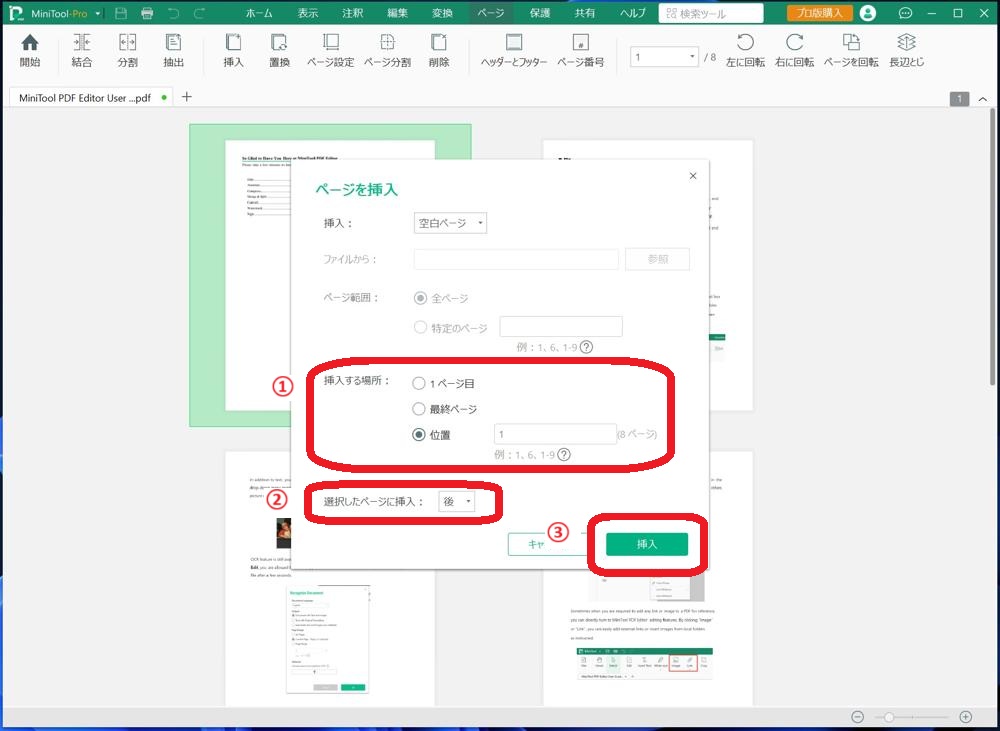Open the ページ番号 tool
Viewport: 1000px width, 731px height.
580,50
